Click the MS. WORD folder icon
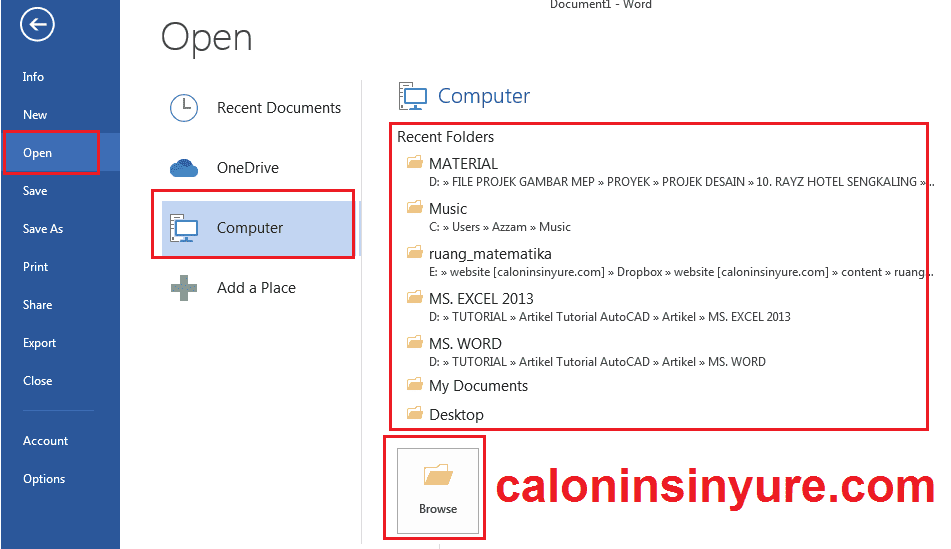The width and height of the screenshot is (951, 549). (415, 342)
